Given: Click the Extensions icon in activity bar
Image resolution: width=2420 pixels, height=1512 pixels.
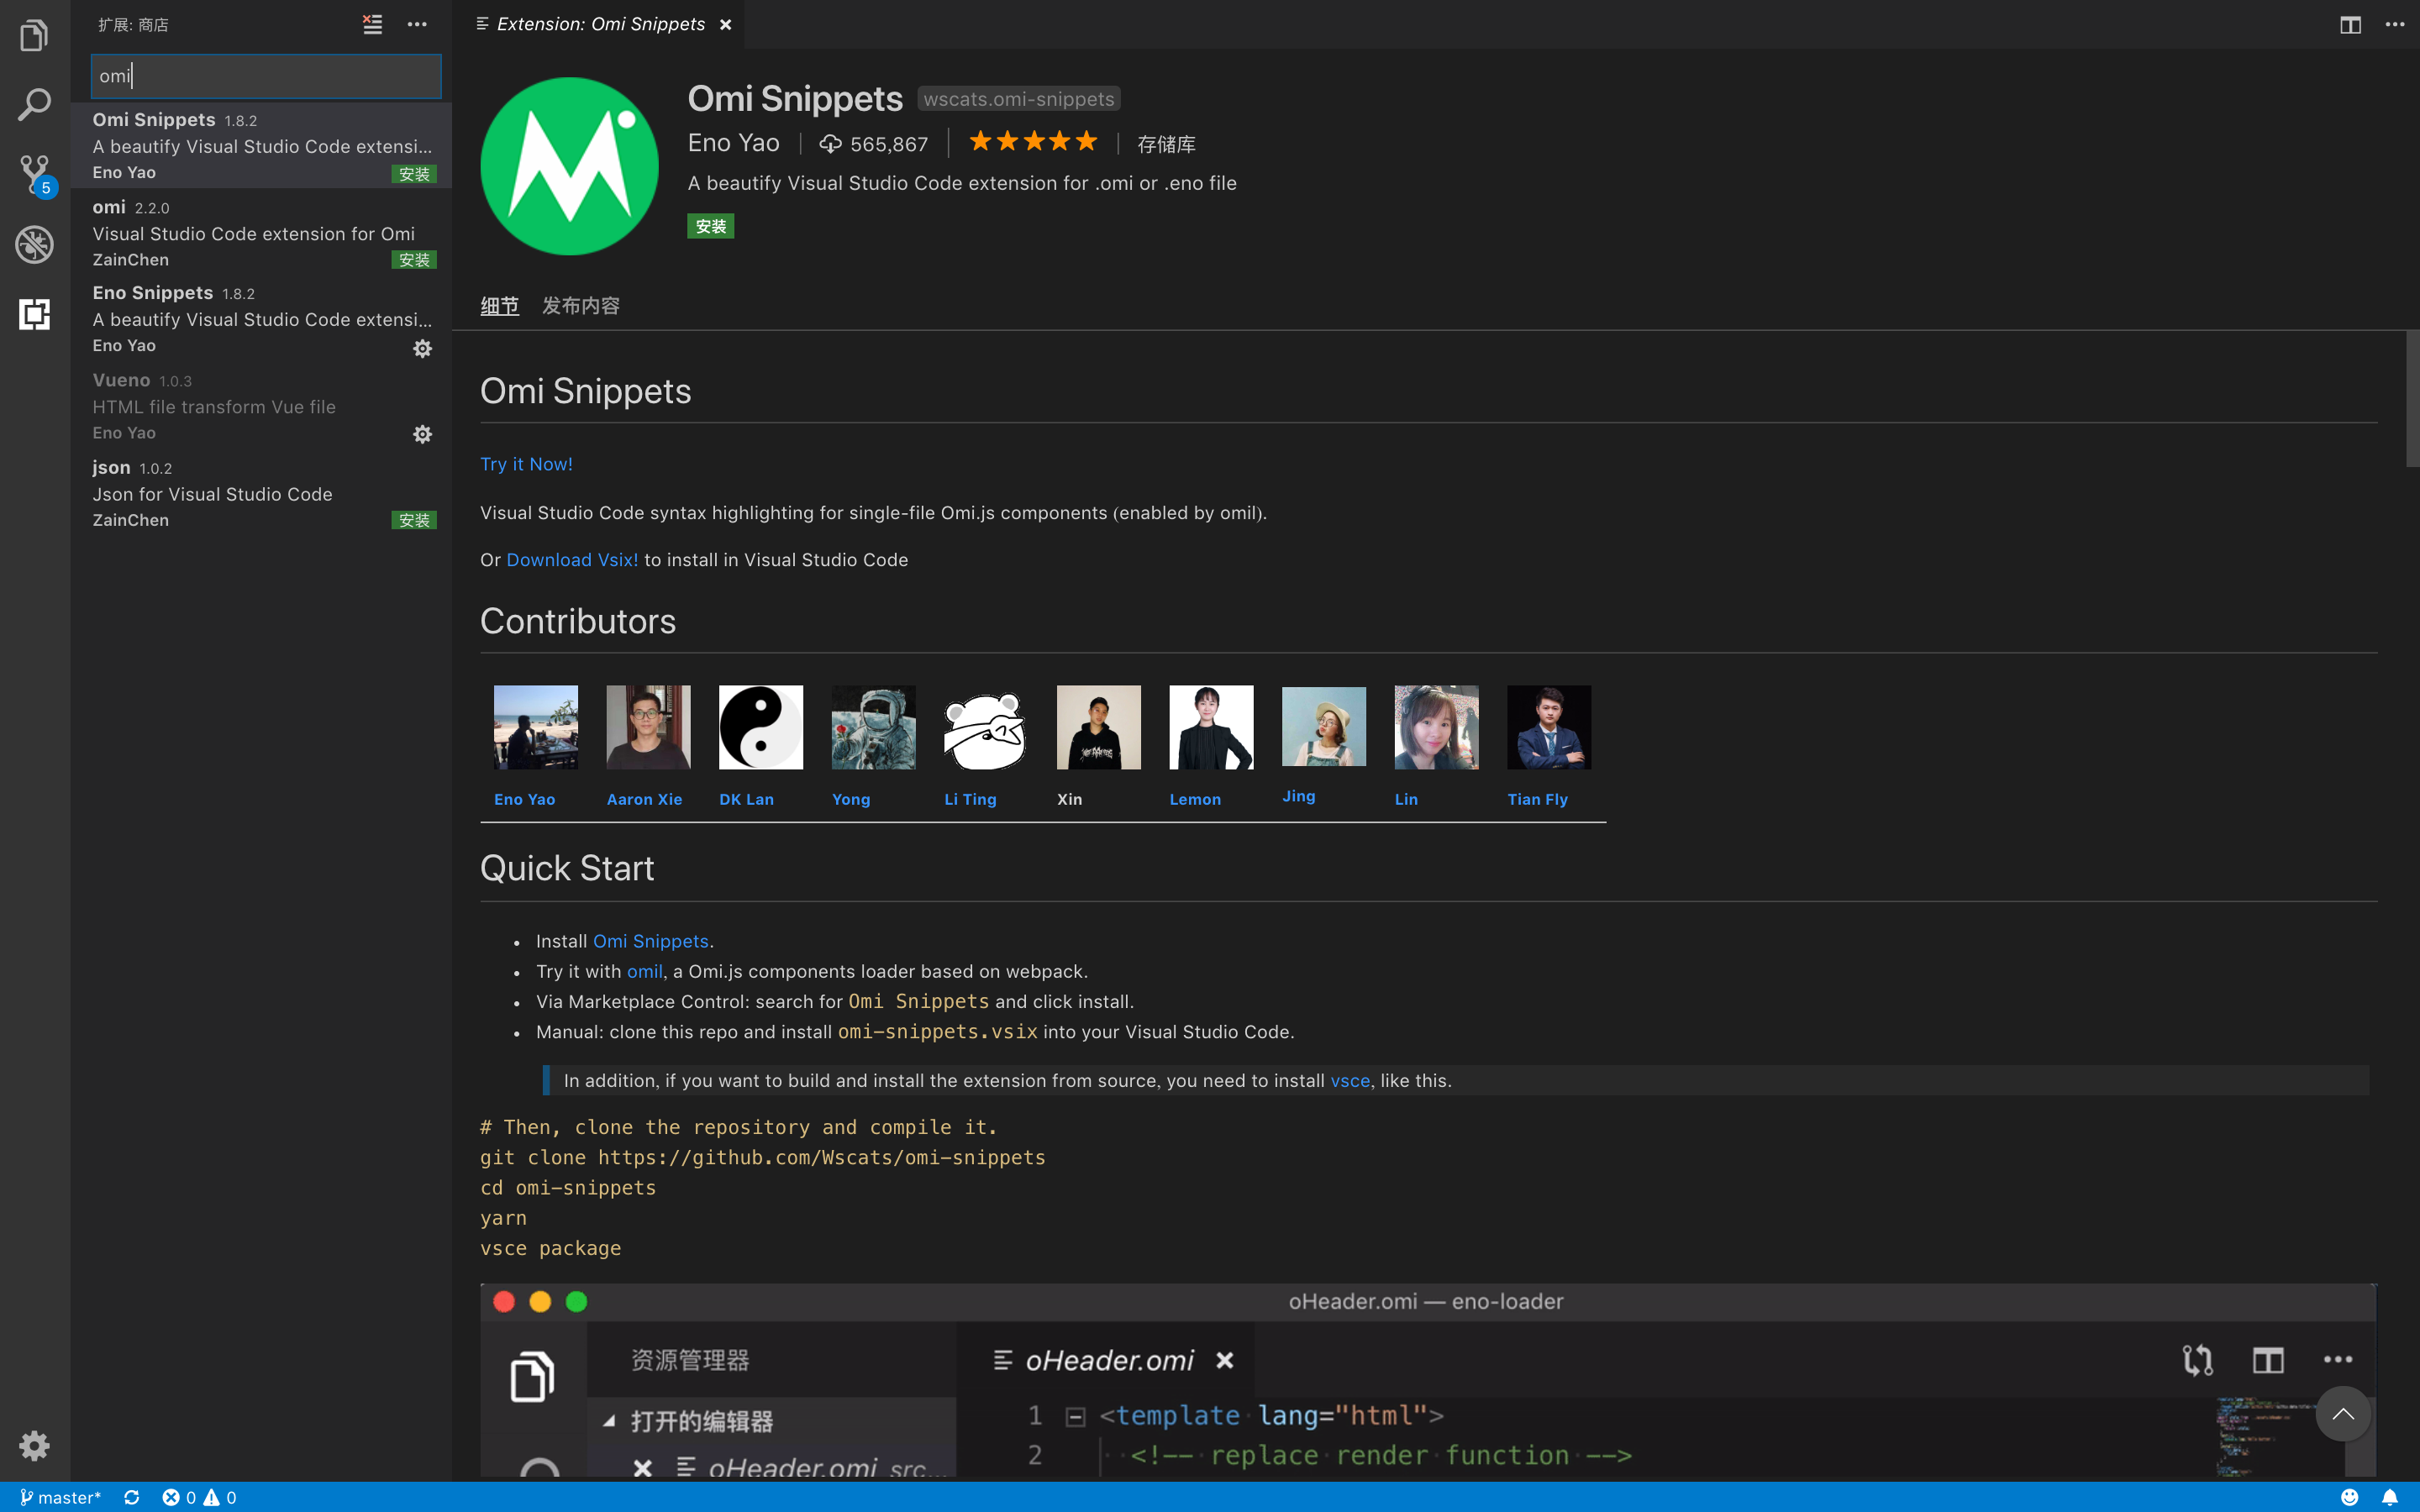Looking at the screenshot, I should (34, 314).
